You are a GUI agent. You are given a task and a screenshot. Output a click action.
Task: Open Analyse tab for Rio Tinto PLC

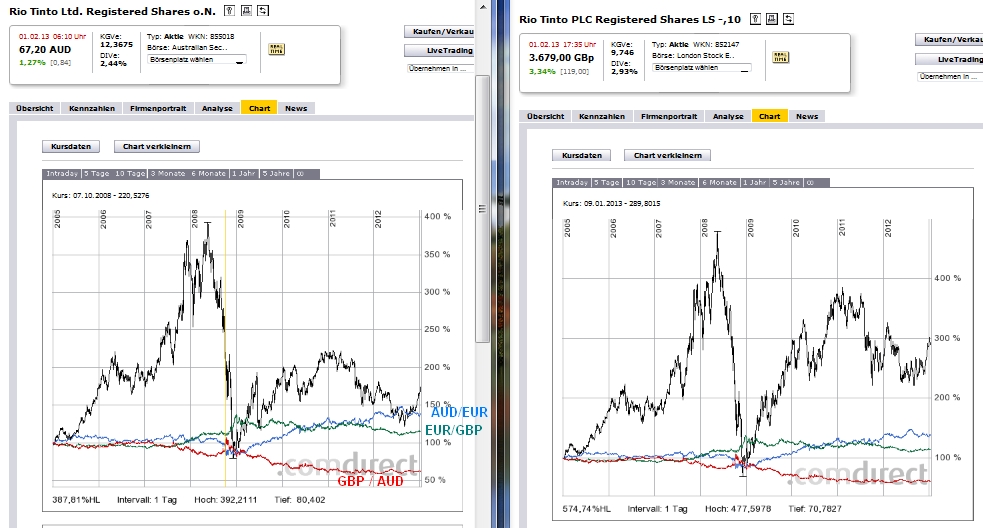[x=728, y=117]
